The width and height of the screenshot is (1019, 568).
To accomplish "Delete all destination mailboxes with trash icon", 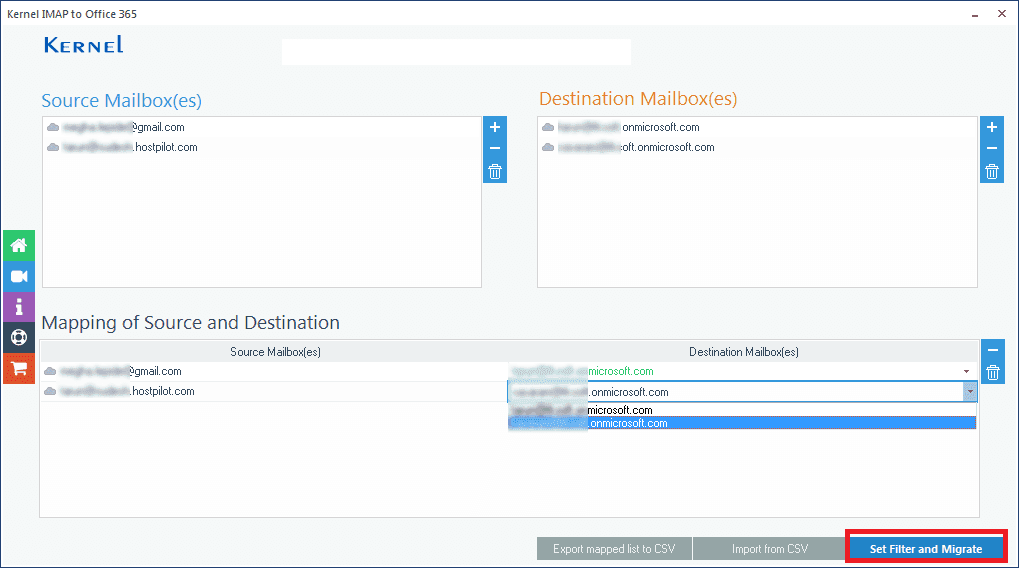I will 992,172.
